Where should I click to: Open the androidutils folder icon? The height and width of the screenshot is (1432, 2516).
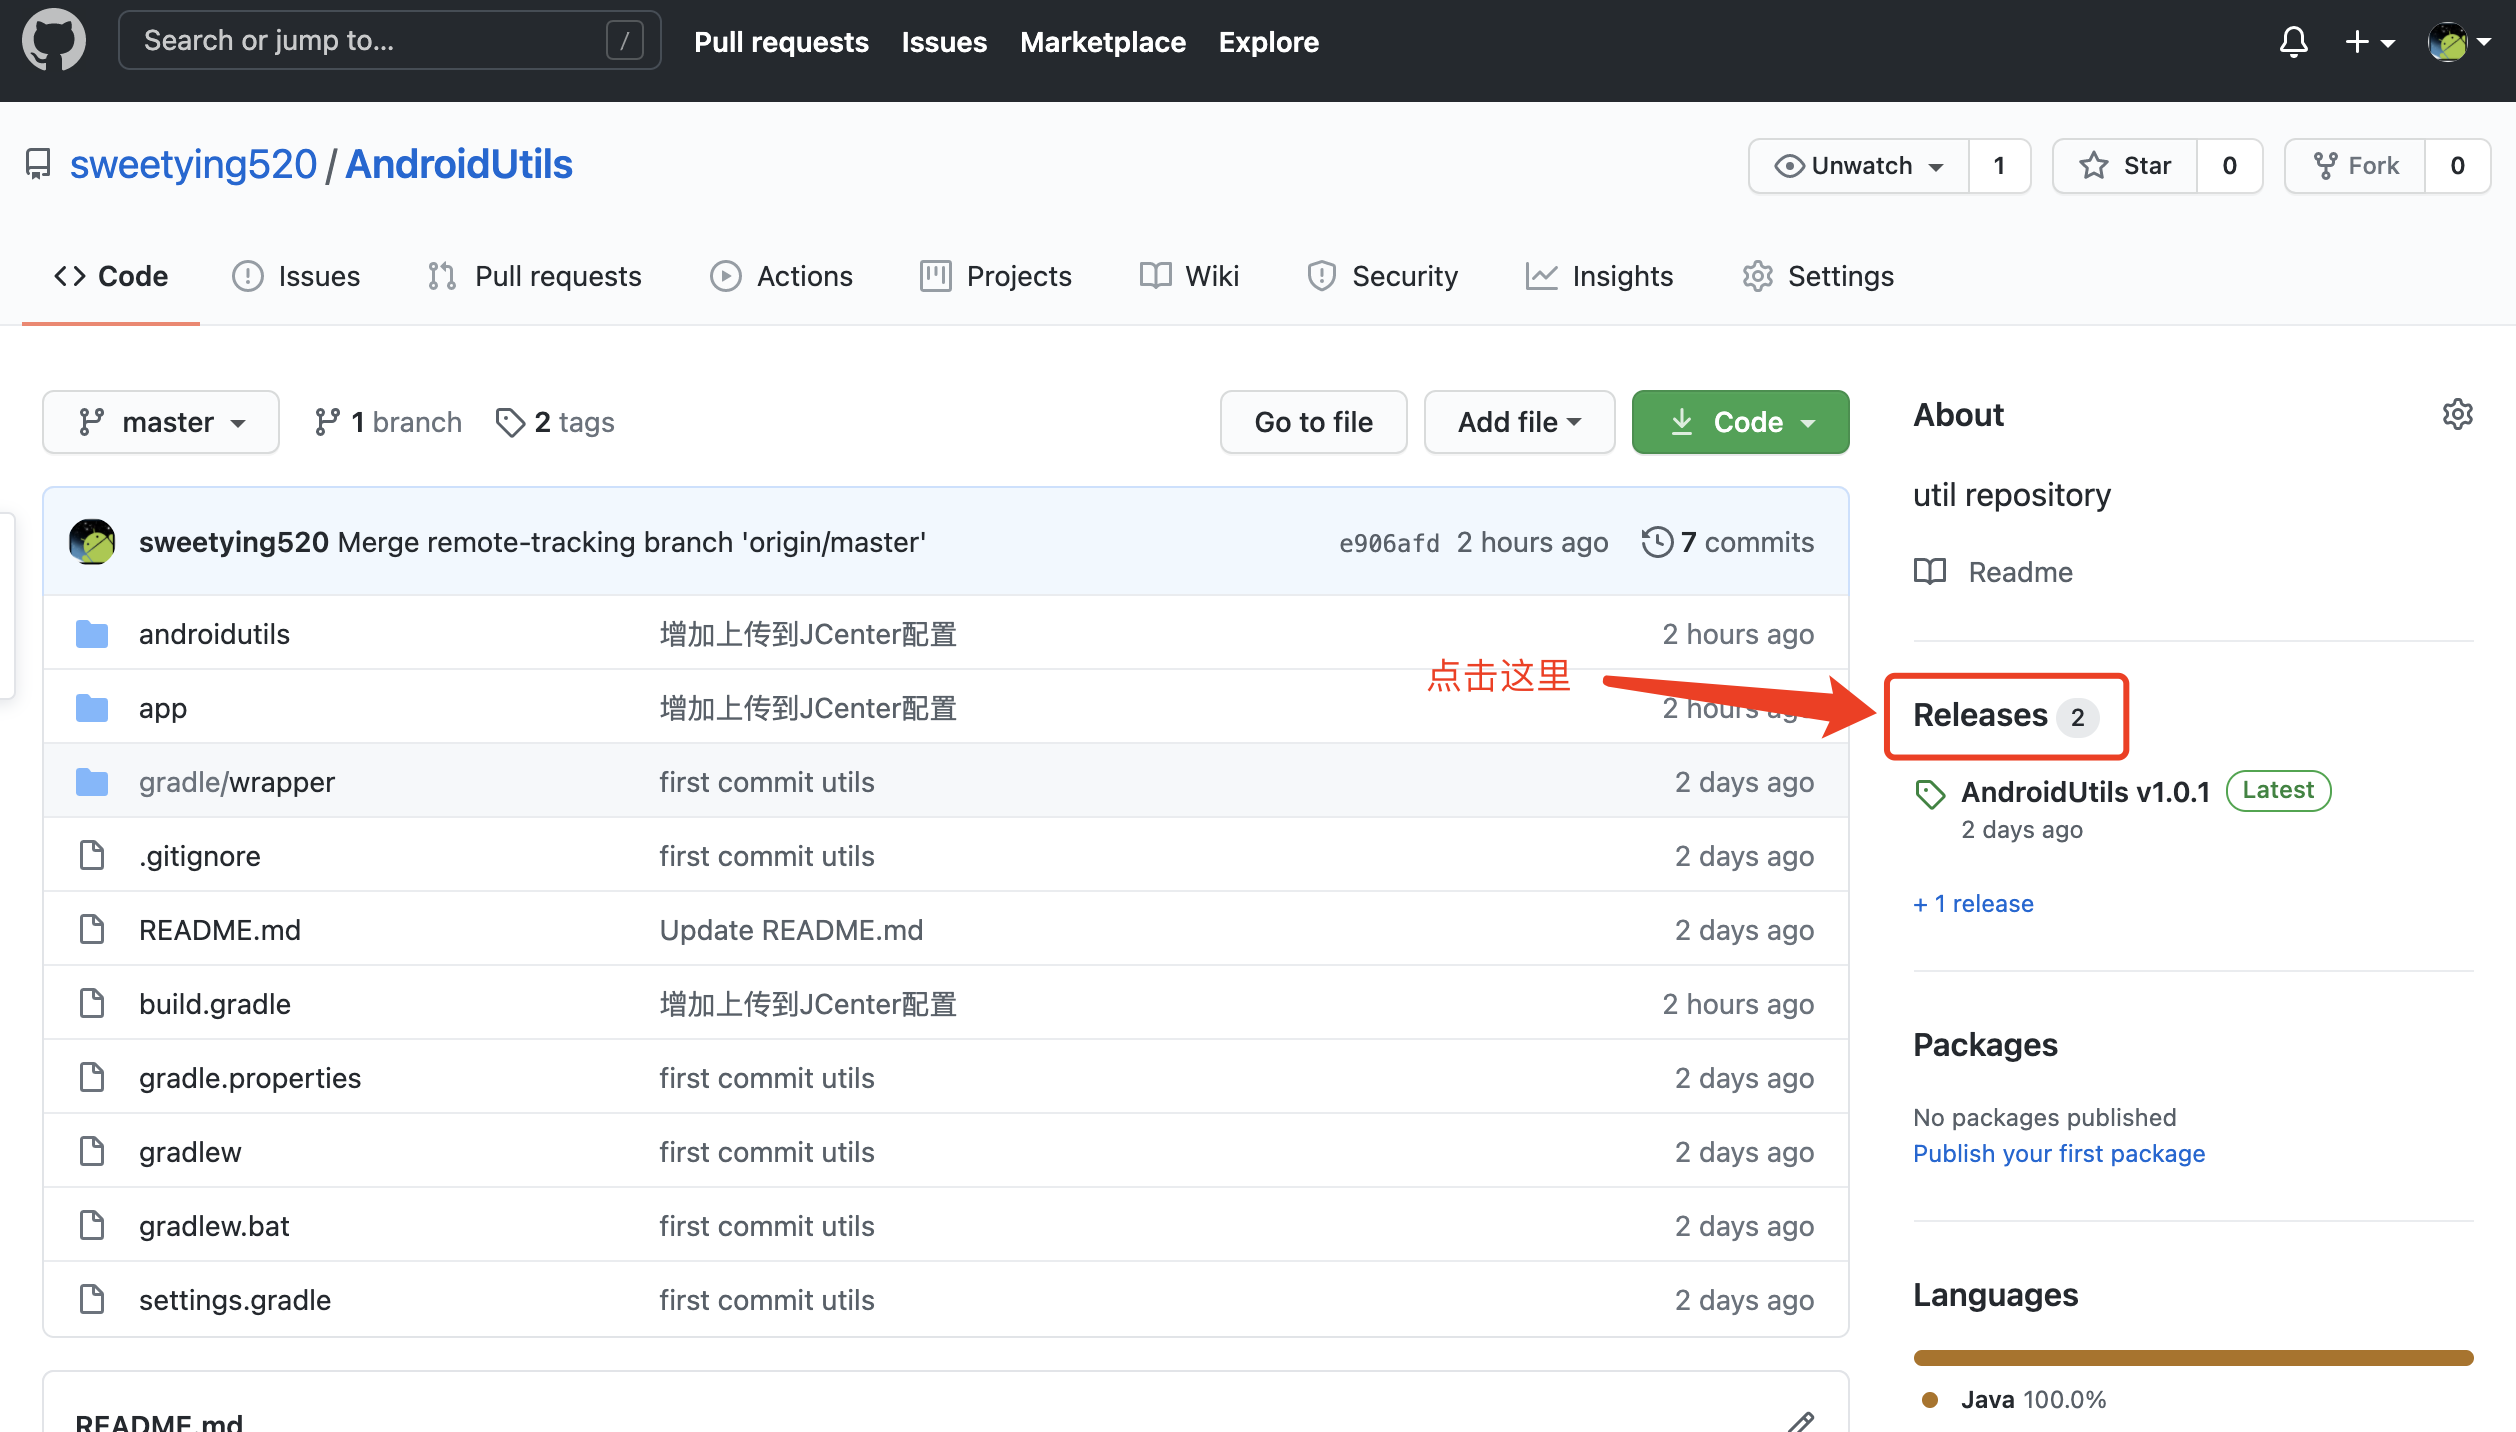(x=92, y=634)
